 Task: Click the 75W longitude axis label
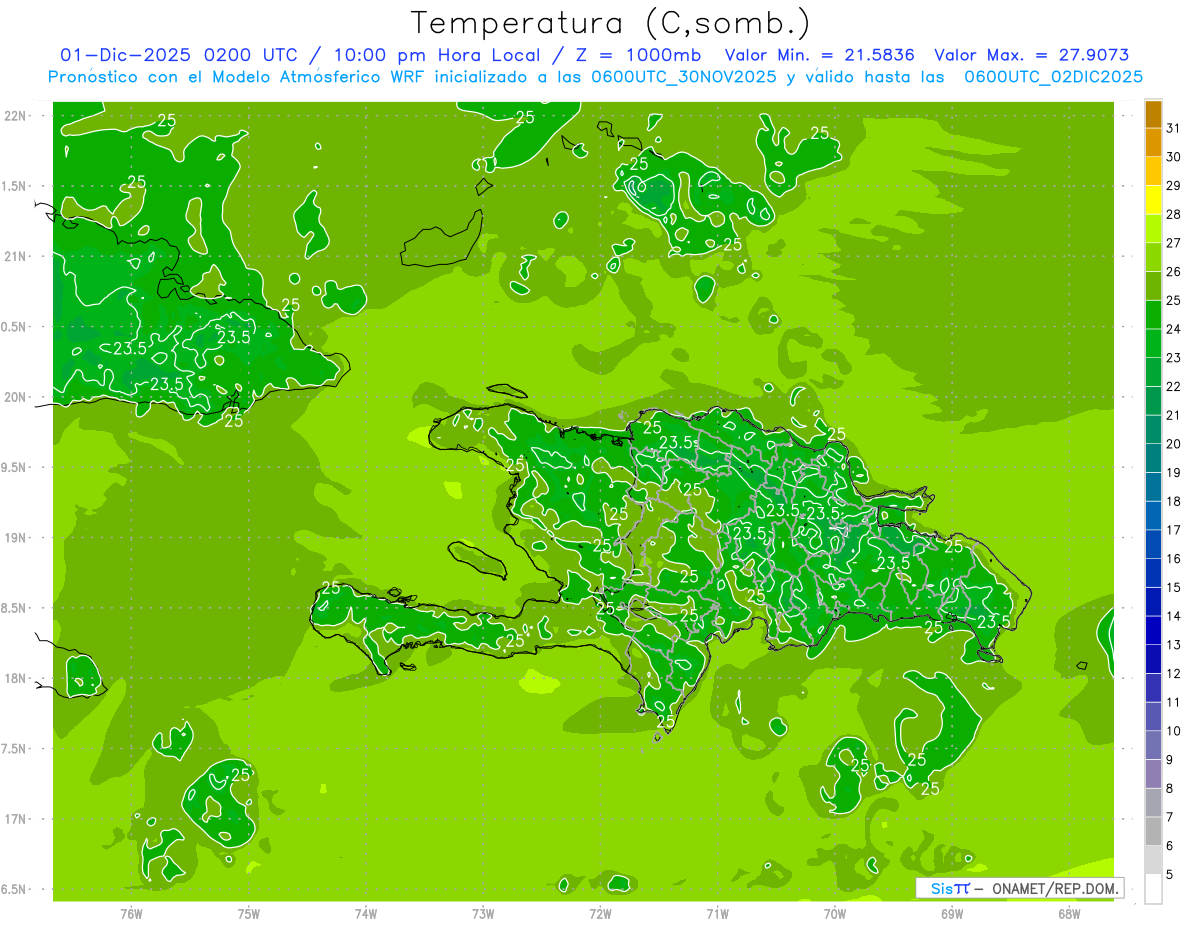248,914
